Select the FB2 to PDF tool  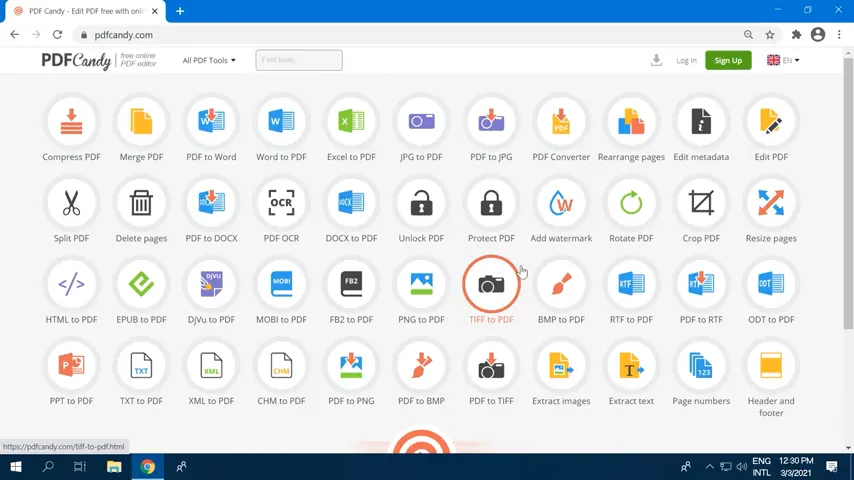pos(351,284)
